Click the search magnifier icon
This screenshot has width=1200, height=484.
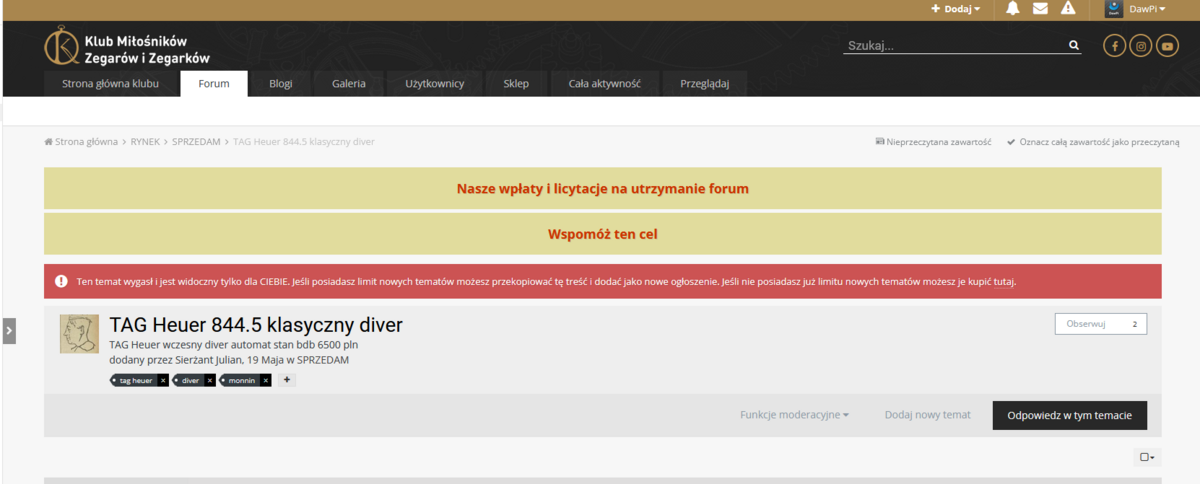click(x=1074, y=46)
